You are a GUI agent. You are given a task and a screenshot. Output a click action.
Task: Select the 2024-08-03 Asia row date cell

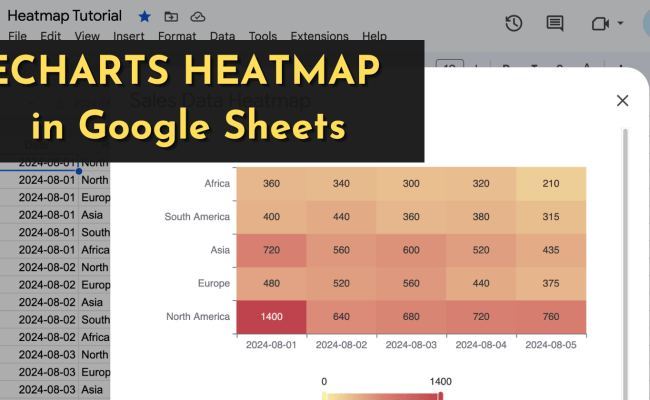coord(47,390)
